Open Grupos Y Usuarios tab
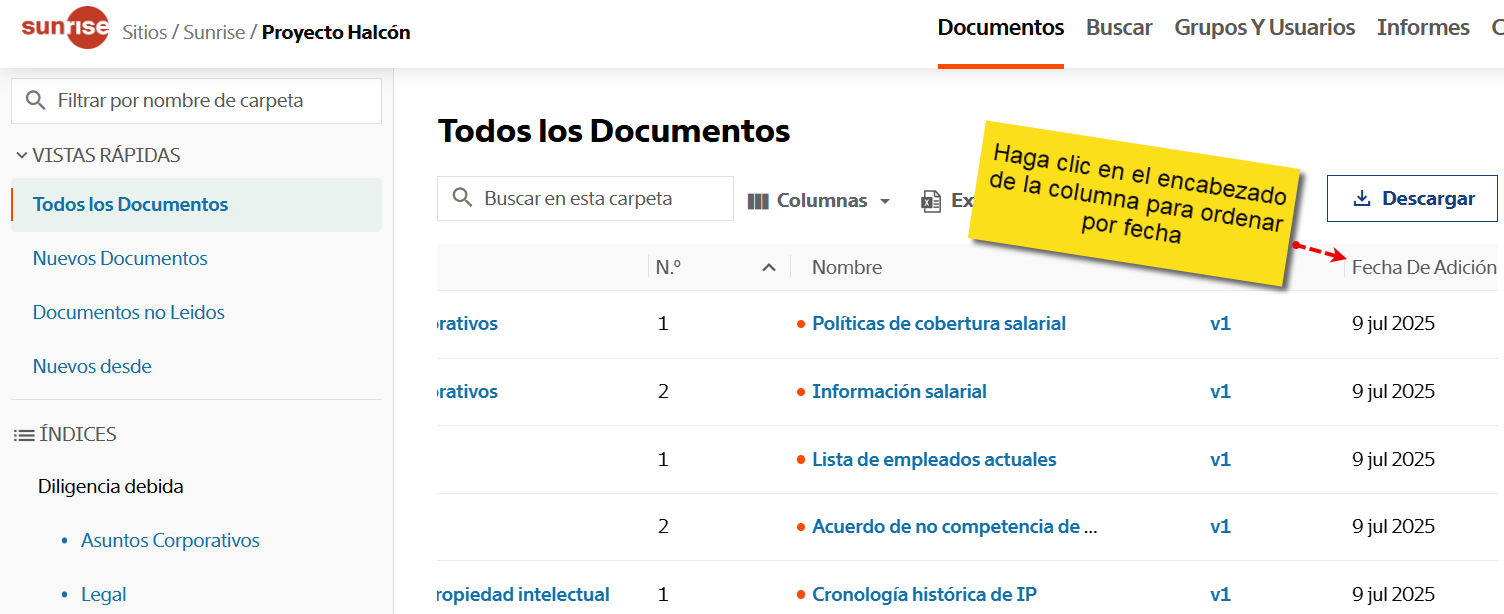This screenshot has height=614, width=1504. tap(1265, 28)
